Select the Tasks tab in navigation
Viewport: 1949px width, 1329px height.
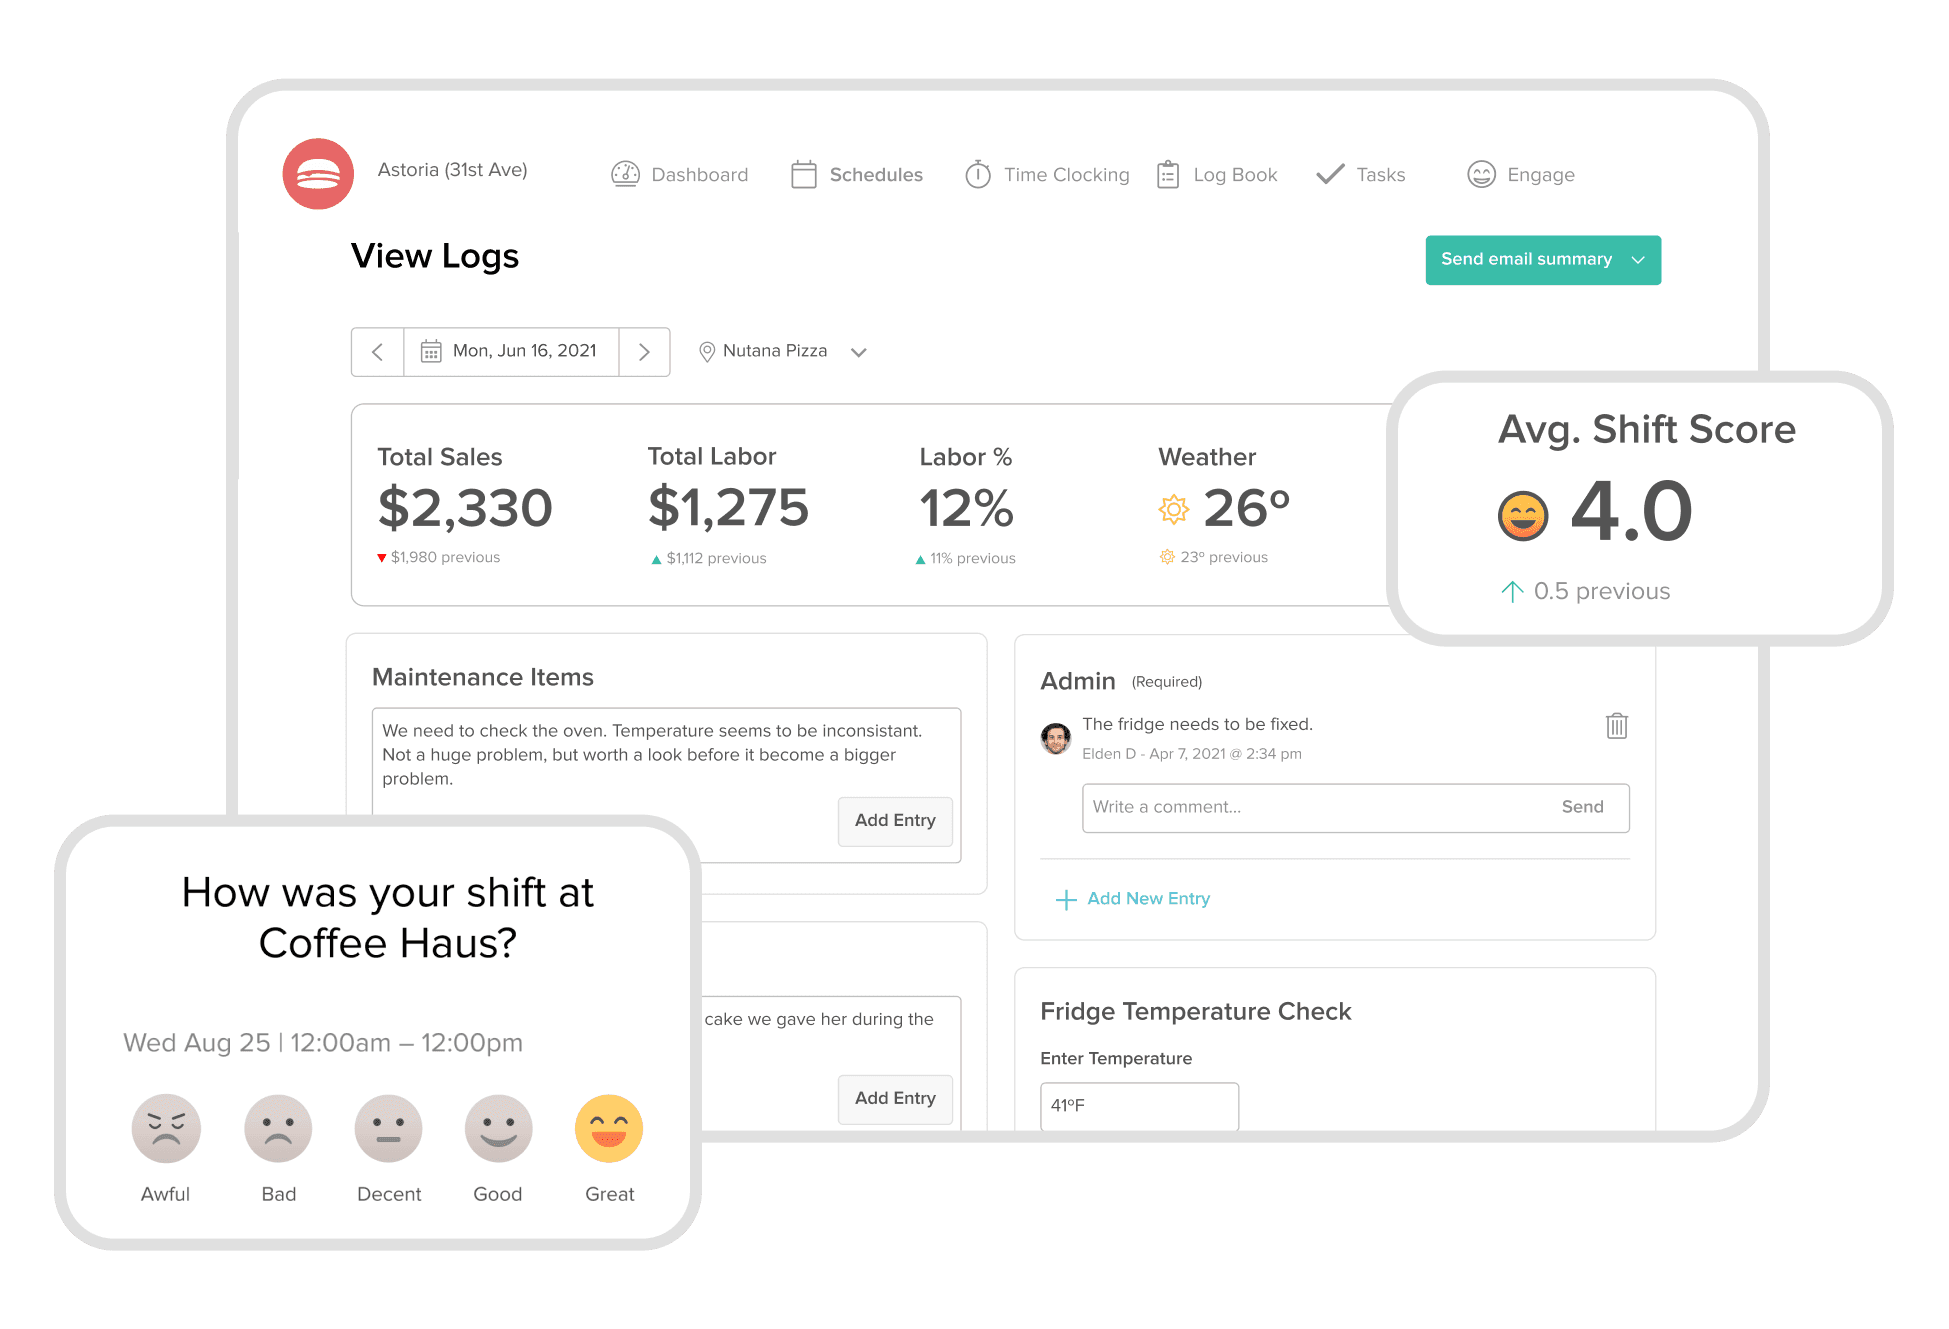point(1363,173)
